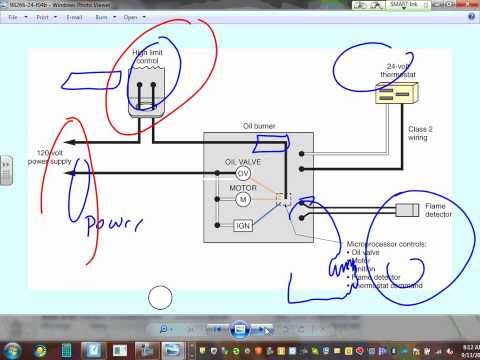Click the green circular arrows tray icon

236,351
